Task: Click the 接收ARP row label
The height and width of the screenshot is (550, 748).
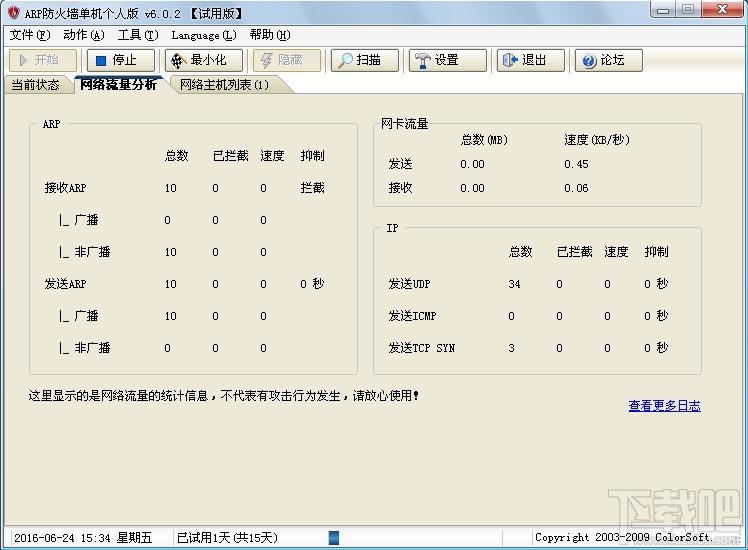Action: click(x=65, y=188)
